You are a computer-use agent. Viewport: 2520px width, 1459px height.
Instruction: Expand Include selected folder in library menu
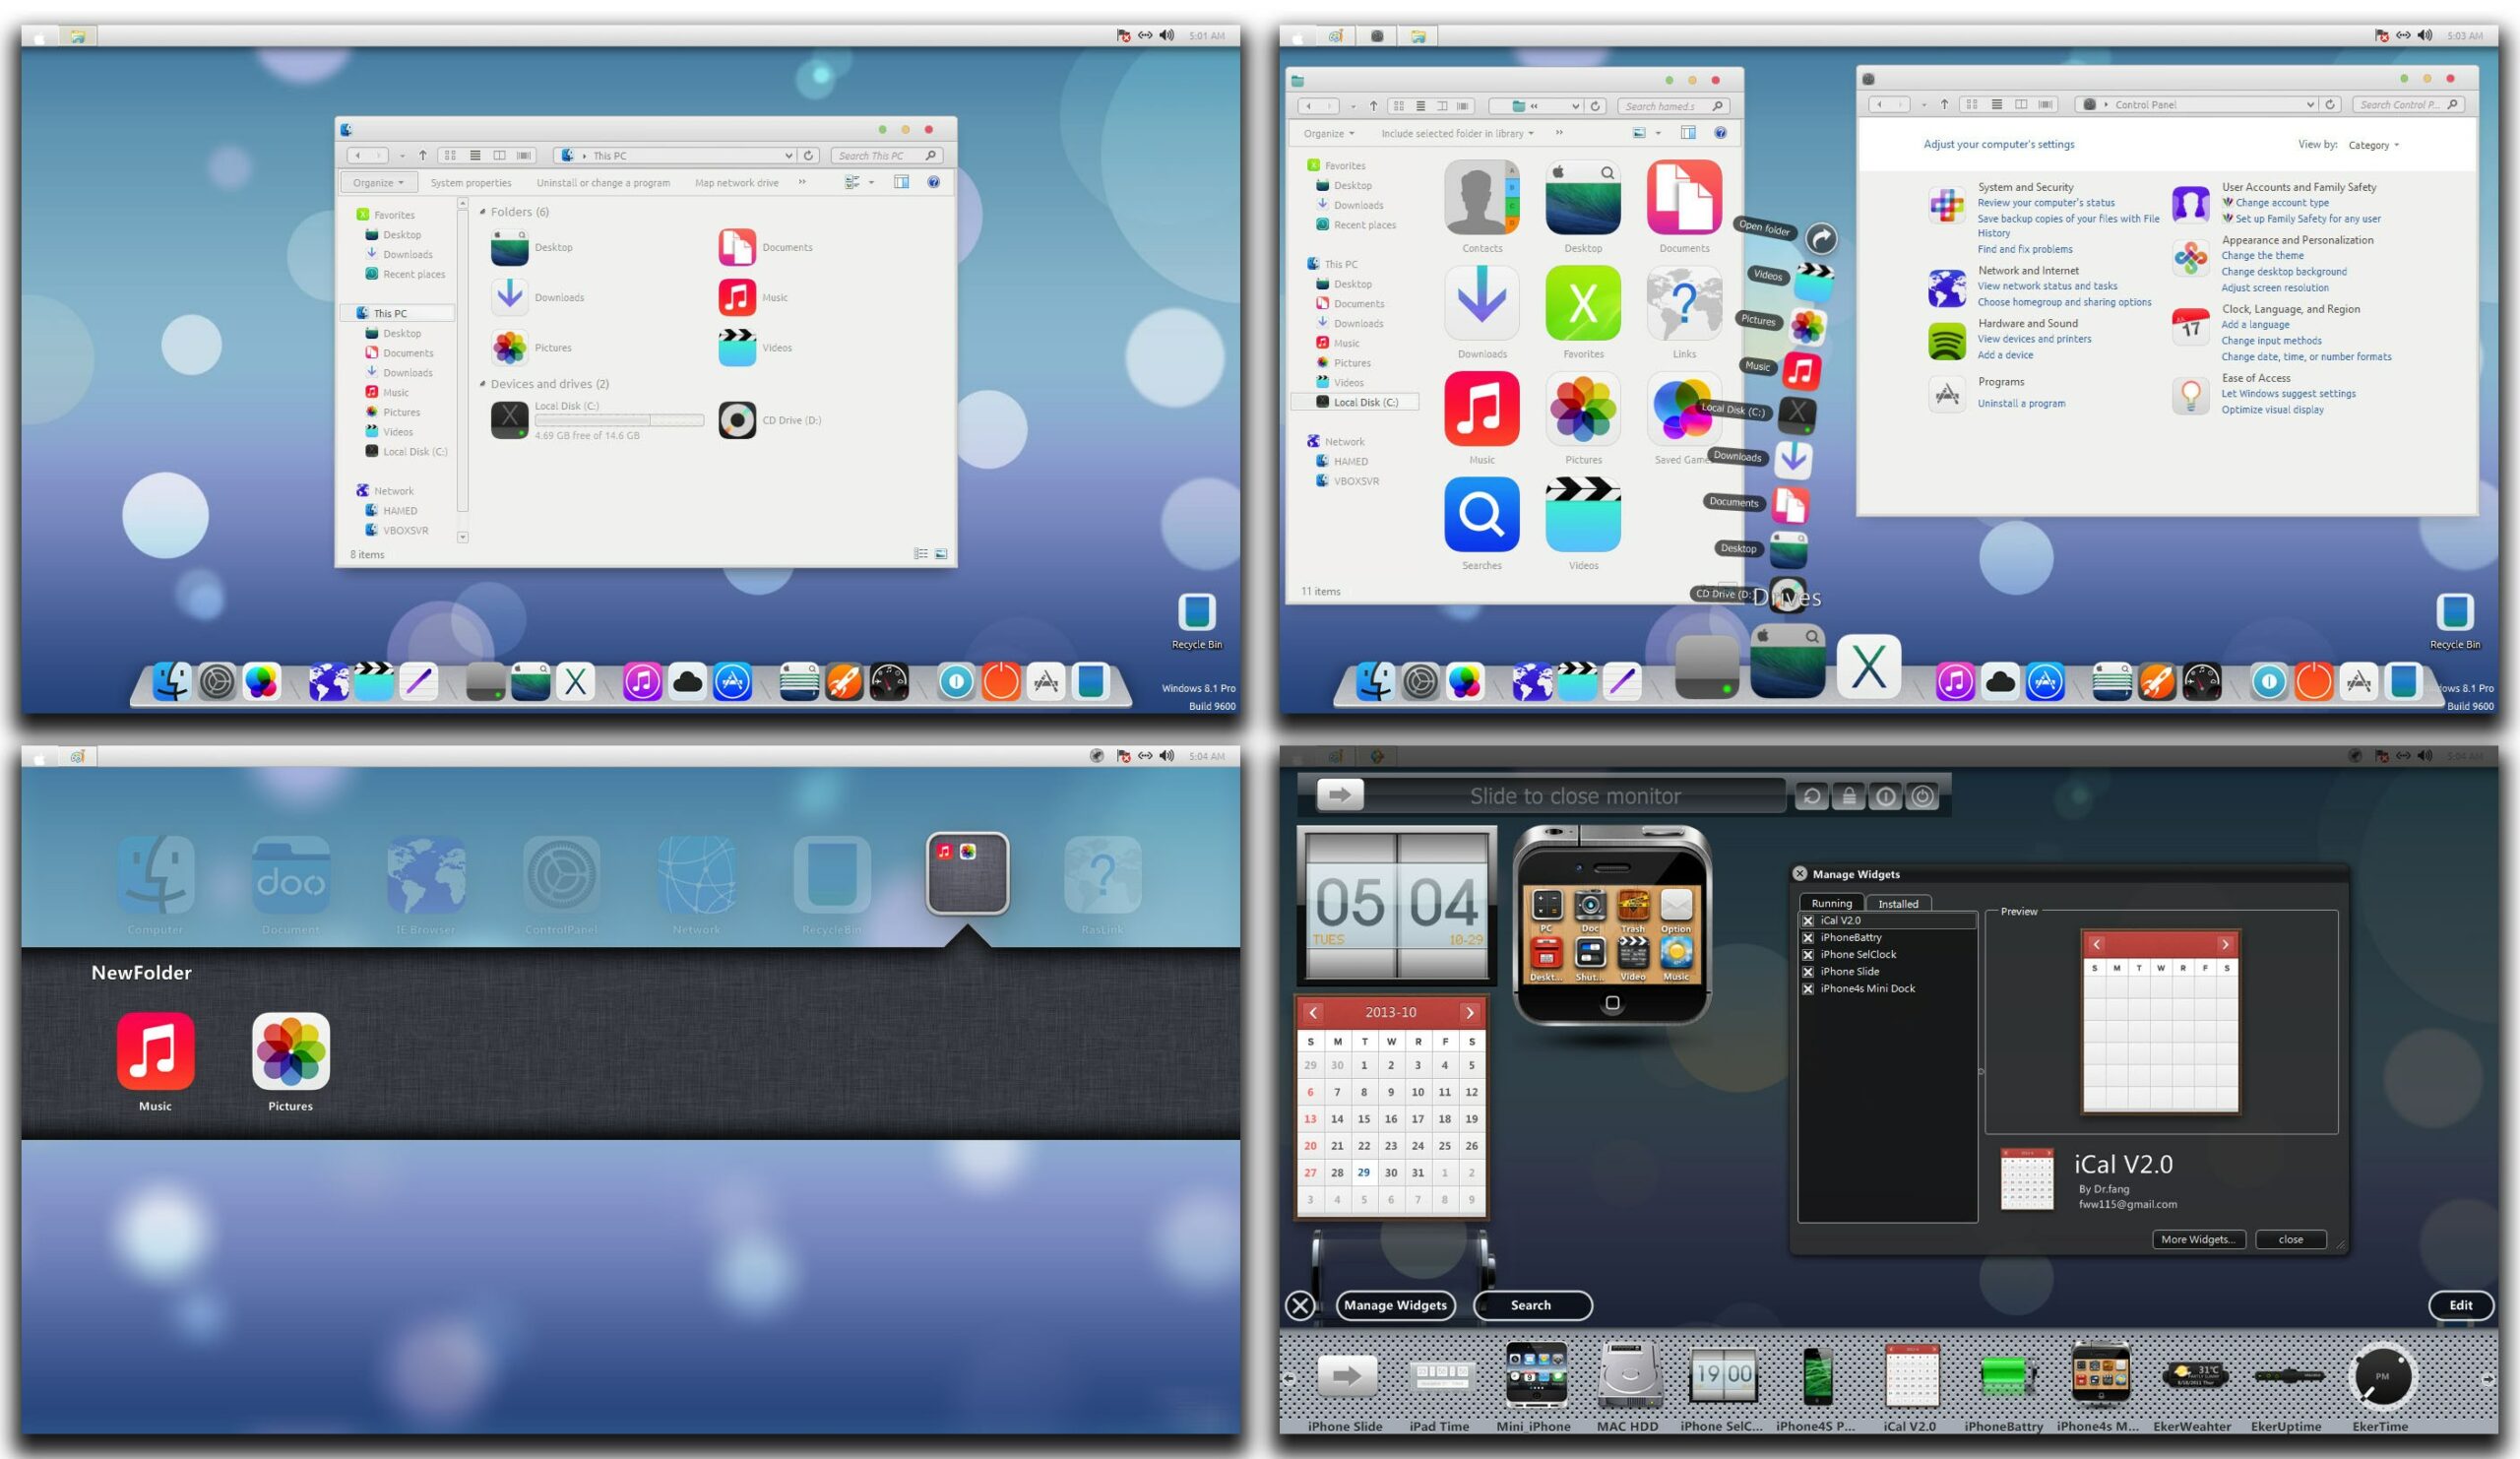1457,133
